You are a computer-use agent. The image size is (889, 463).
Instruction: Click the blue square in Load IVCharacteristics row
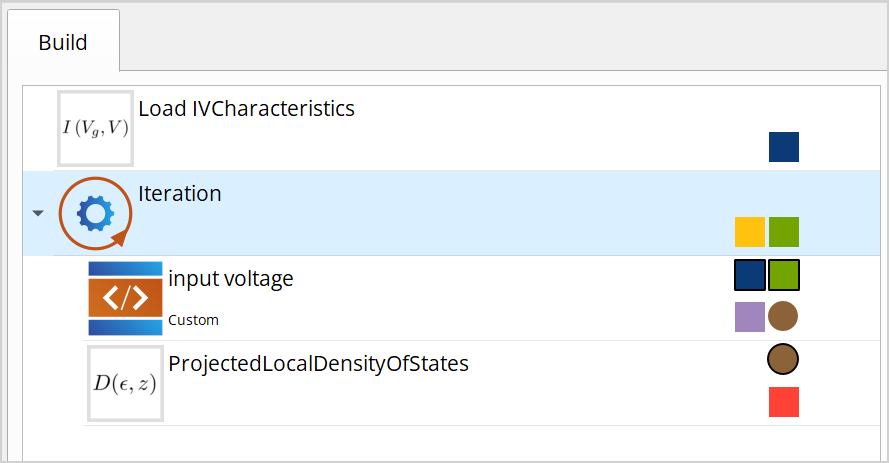[x=784, y=147]
